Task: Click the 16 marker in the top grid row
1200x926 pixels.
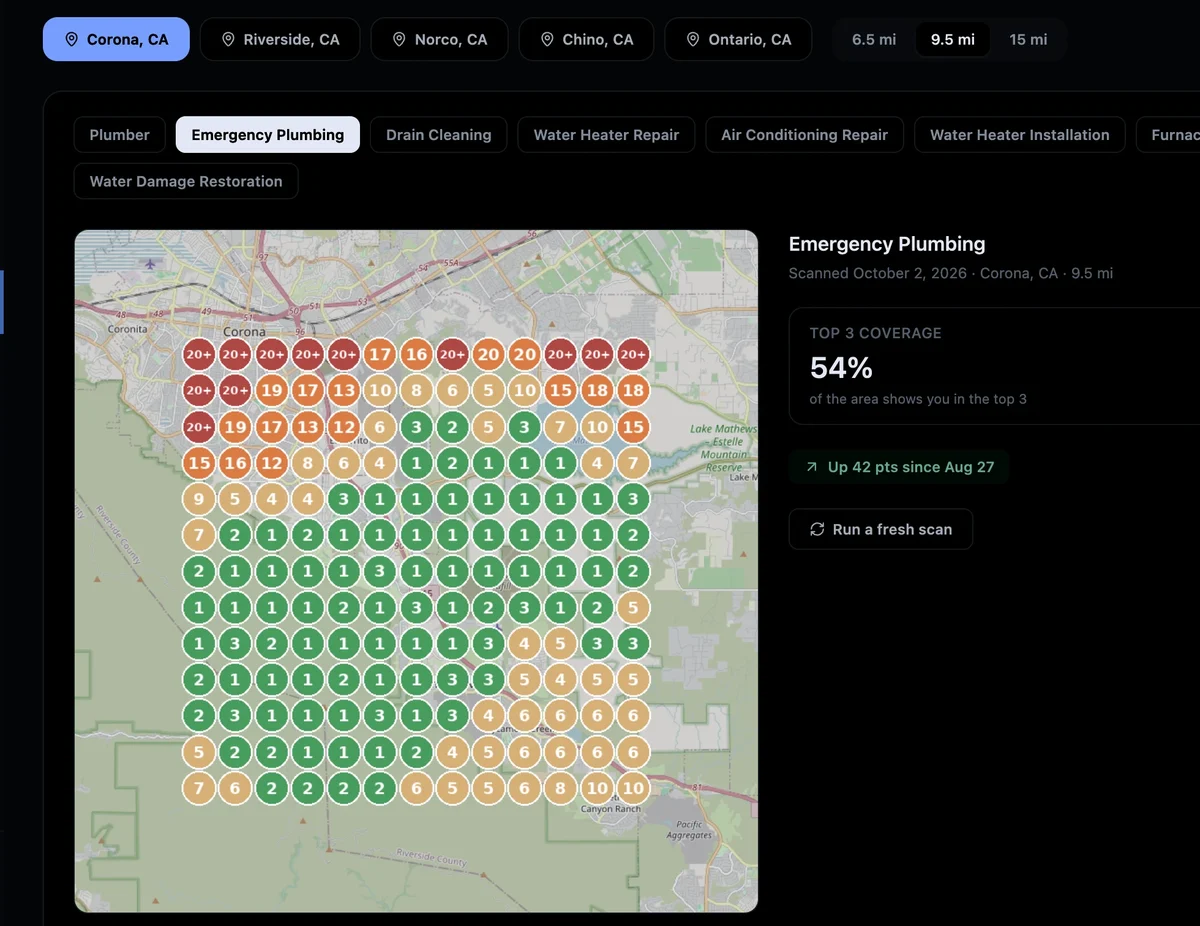Action: coord(416,354)
